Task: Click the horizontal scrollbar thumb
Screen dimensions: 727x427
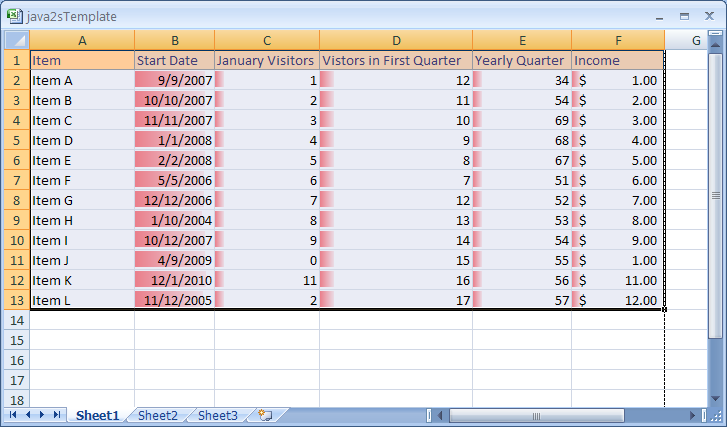Action: click(x=536, y=415)
